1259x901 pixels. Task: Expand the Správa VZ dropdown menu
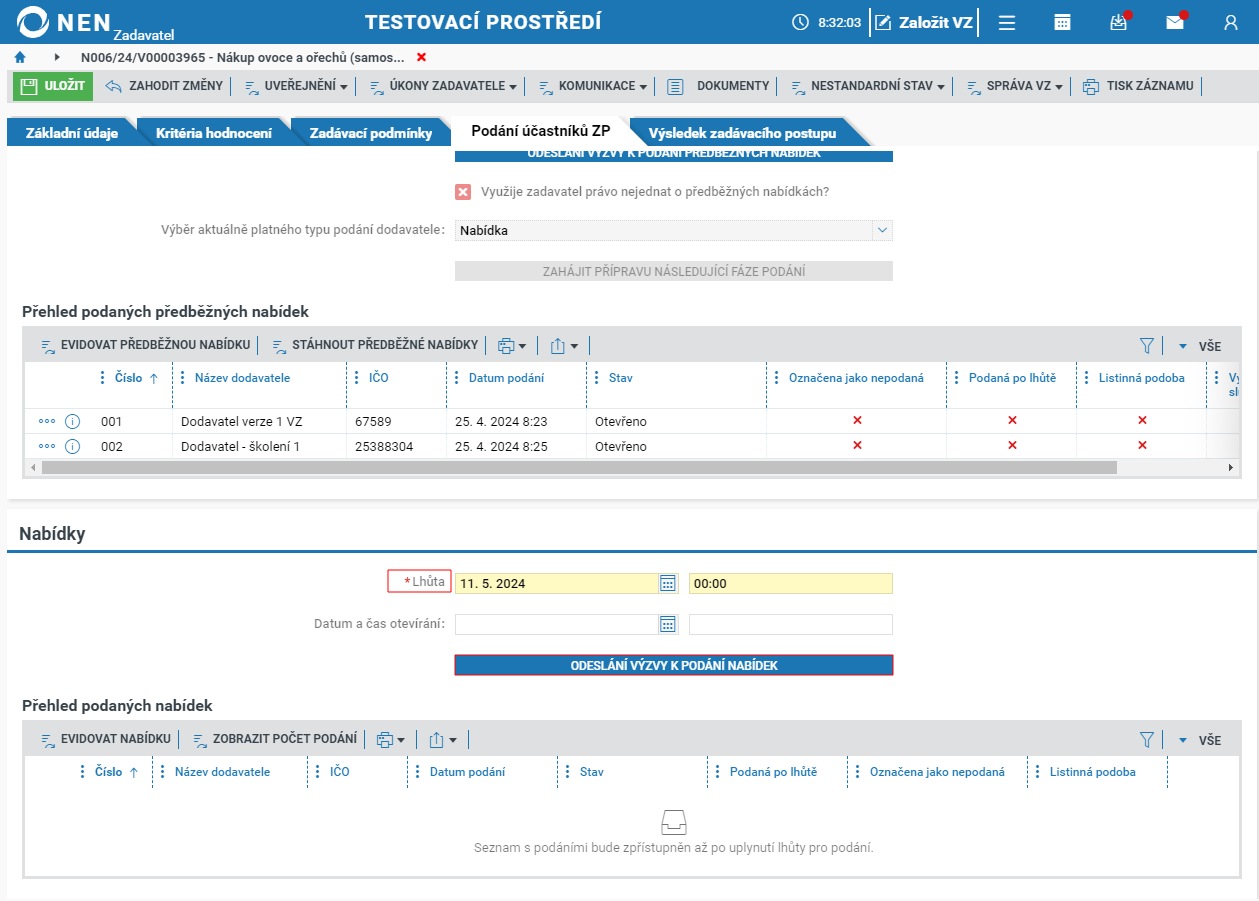pyautogui.click(x=1014, y=86)
